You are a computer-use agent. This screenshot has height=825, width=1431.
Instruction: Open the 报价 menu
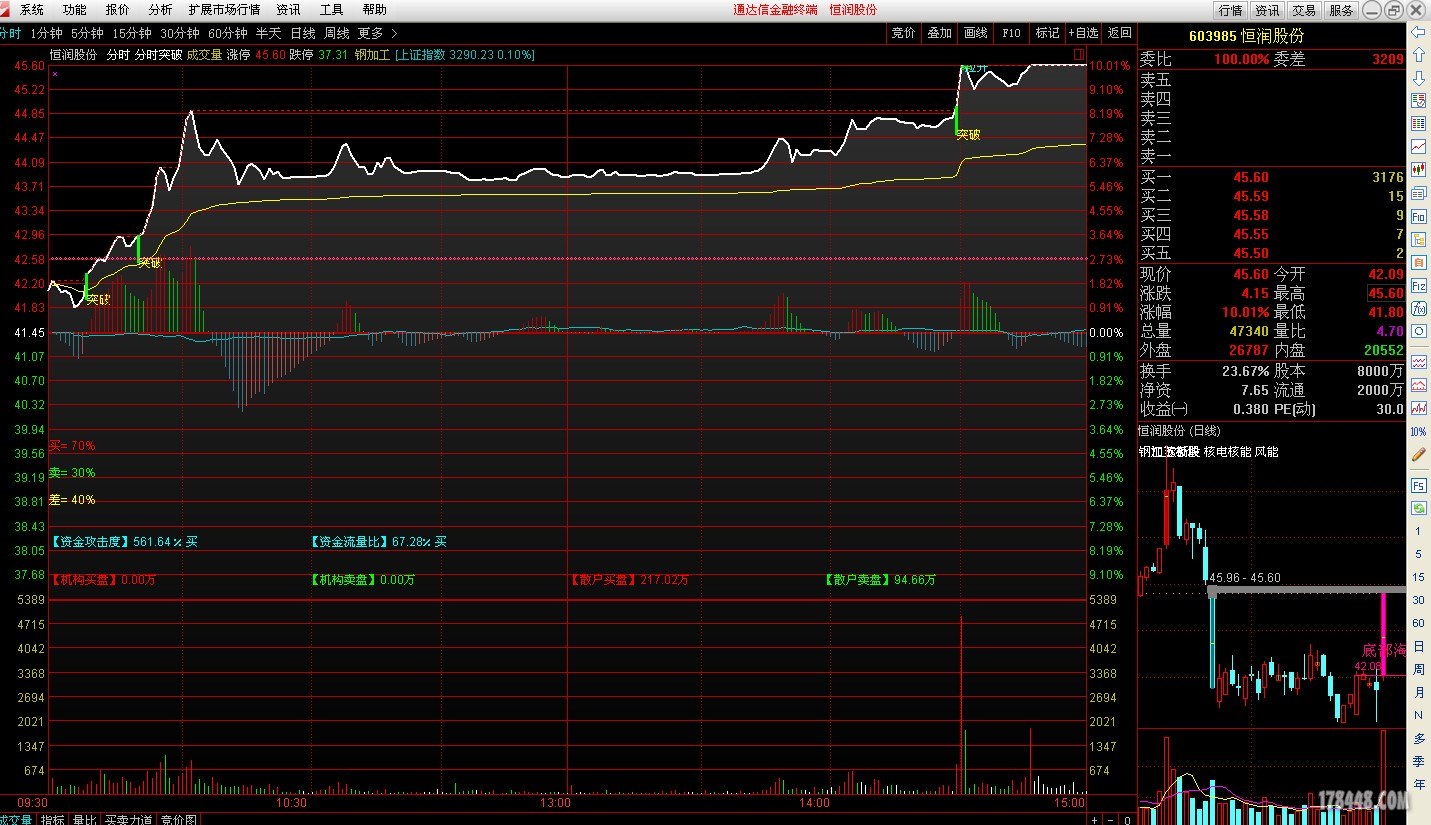click(117, 9)
